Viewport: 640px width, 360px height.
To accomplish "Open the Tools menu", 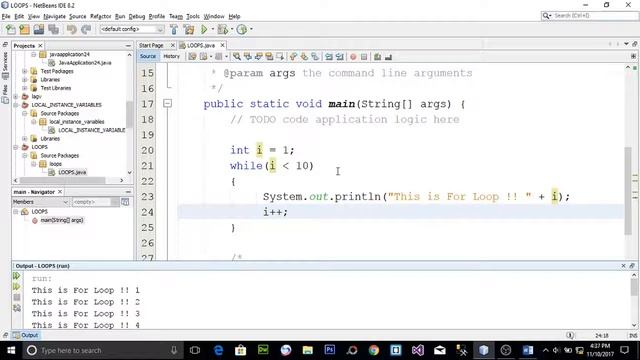I will (x=193, y=16).
